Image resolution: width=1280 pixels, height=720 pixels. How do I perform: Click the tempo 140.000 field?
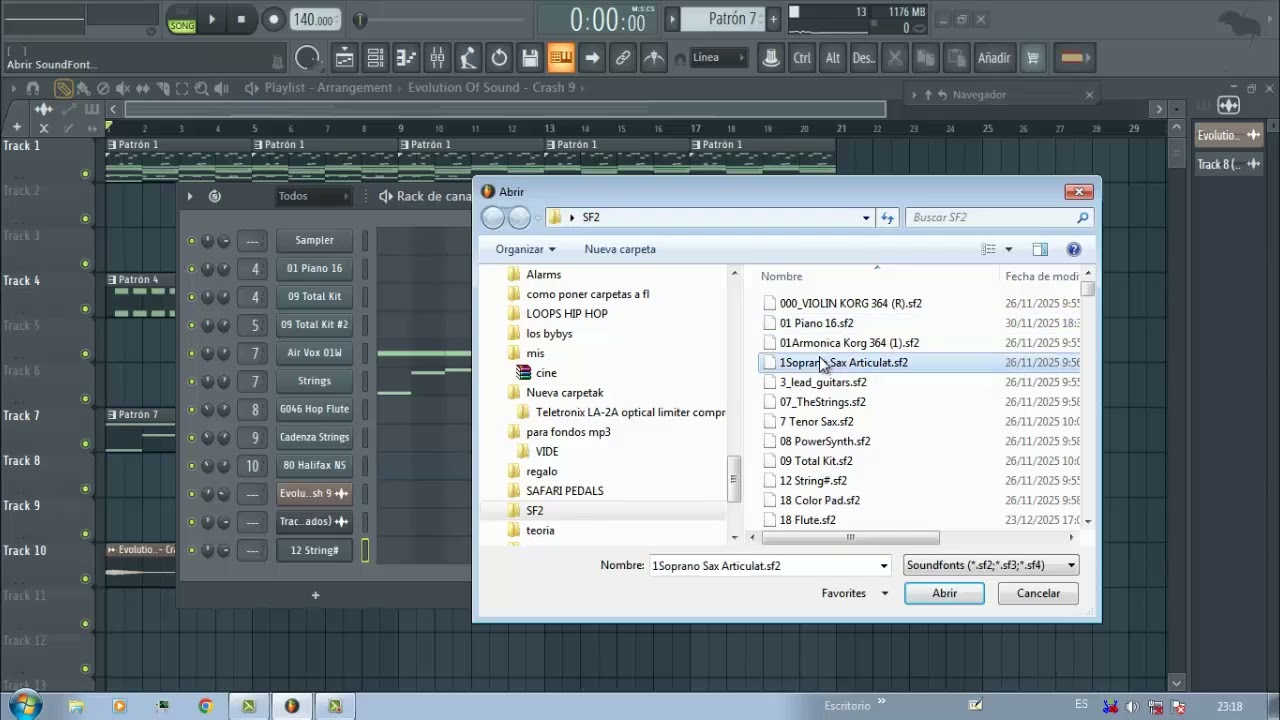coord(315,19)
